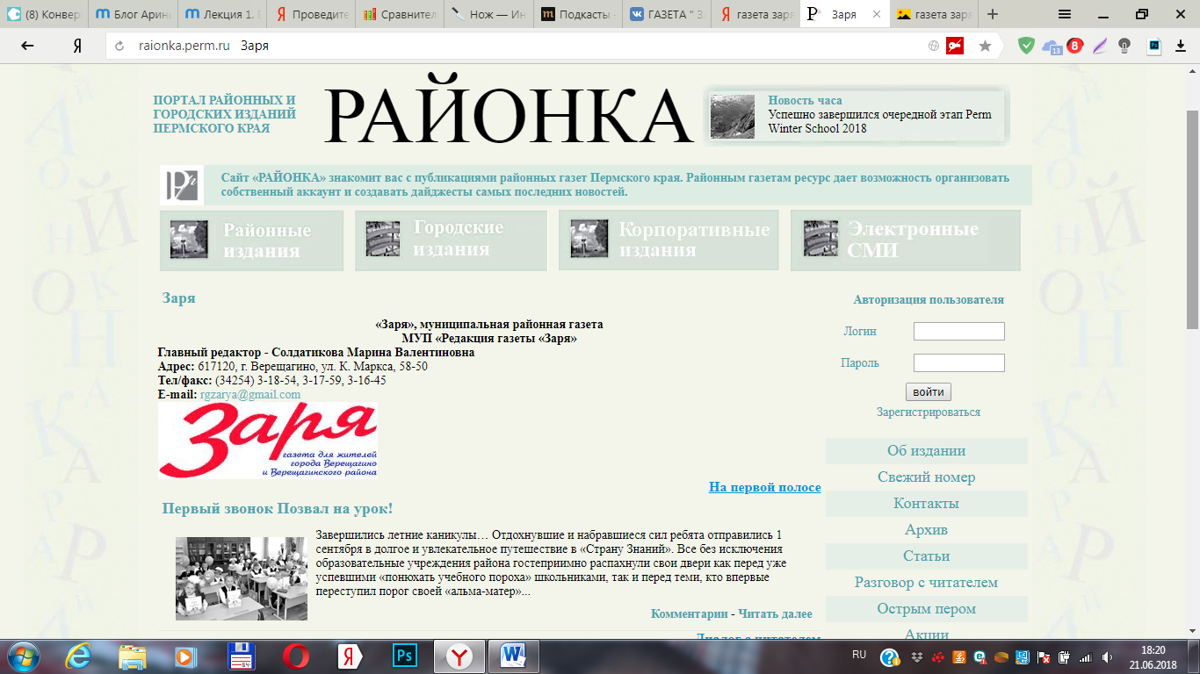Open the На первой полосе link
This screenshot has height=674, width=1200.
[765, 487]
